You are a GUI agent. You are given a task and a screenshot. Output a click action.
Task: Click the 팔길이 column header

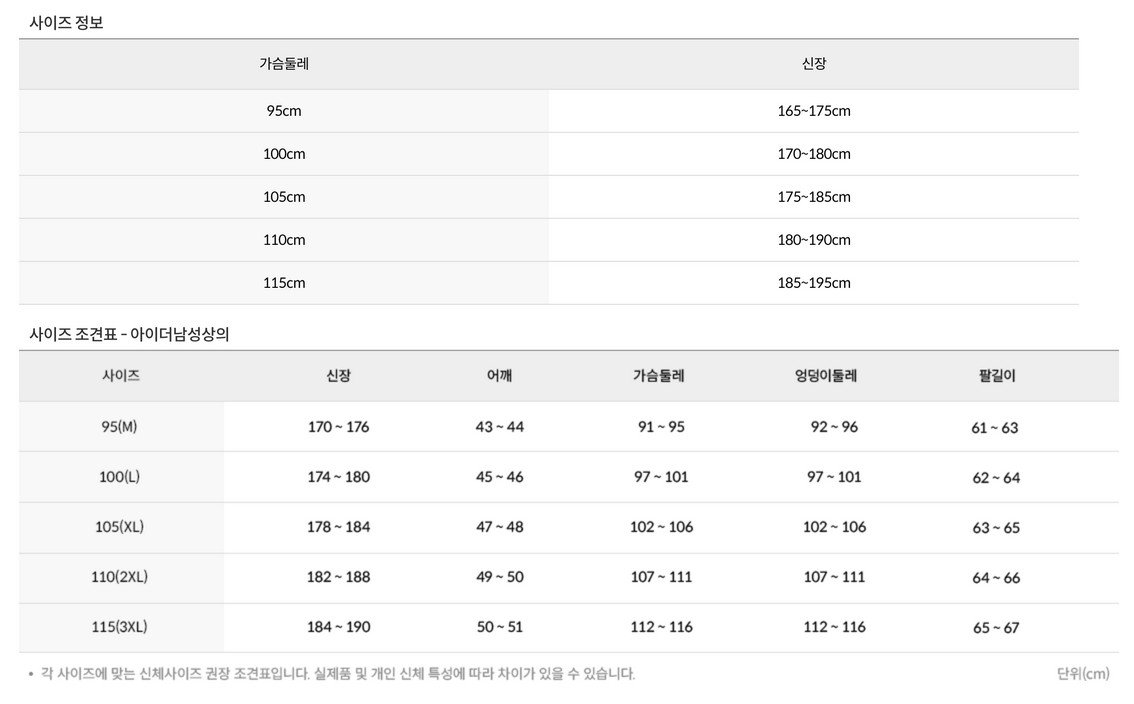coord(997,376)
